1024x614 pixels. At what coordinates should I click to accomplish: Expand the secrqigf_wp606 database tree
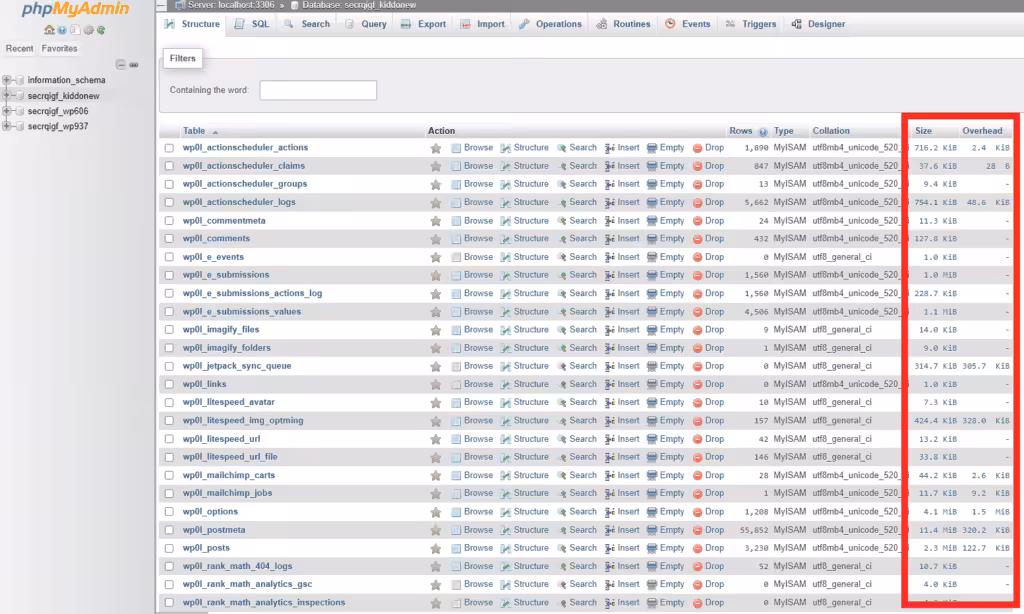7,111
